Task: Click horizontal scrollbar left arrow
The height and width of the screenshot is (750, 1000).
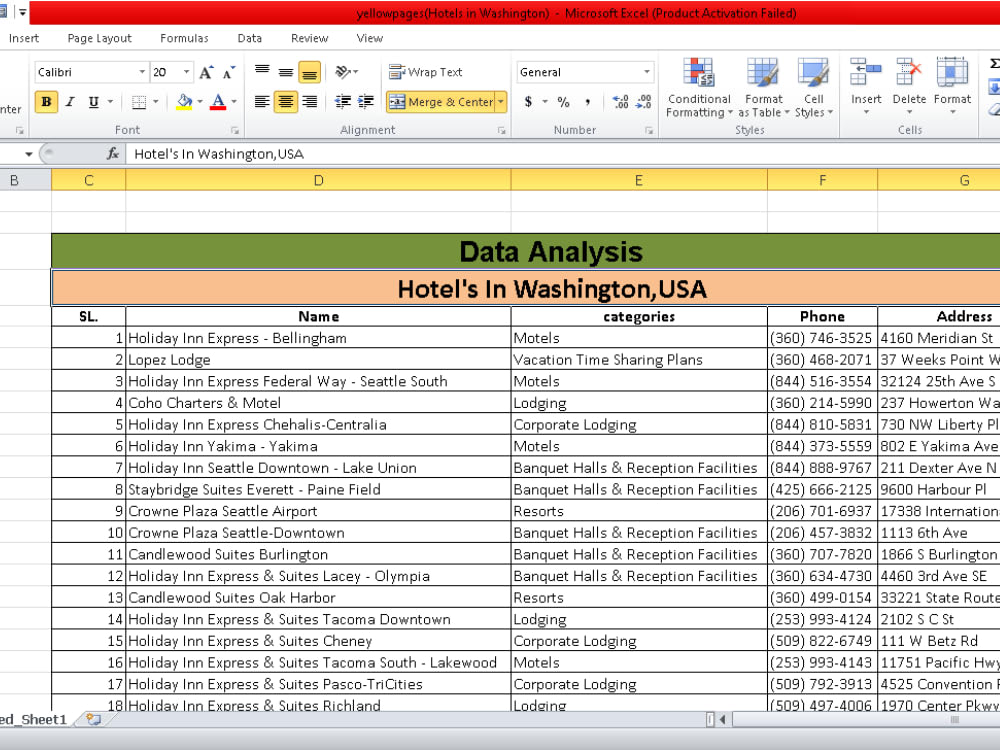Action: pyautogui.click(x=723, y=719)
